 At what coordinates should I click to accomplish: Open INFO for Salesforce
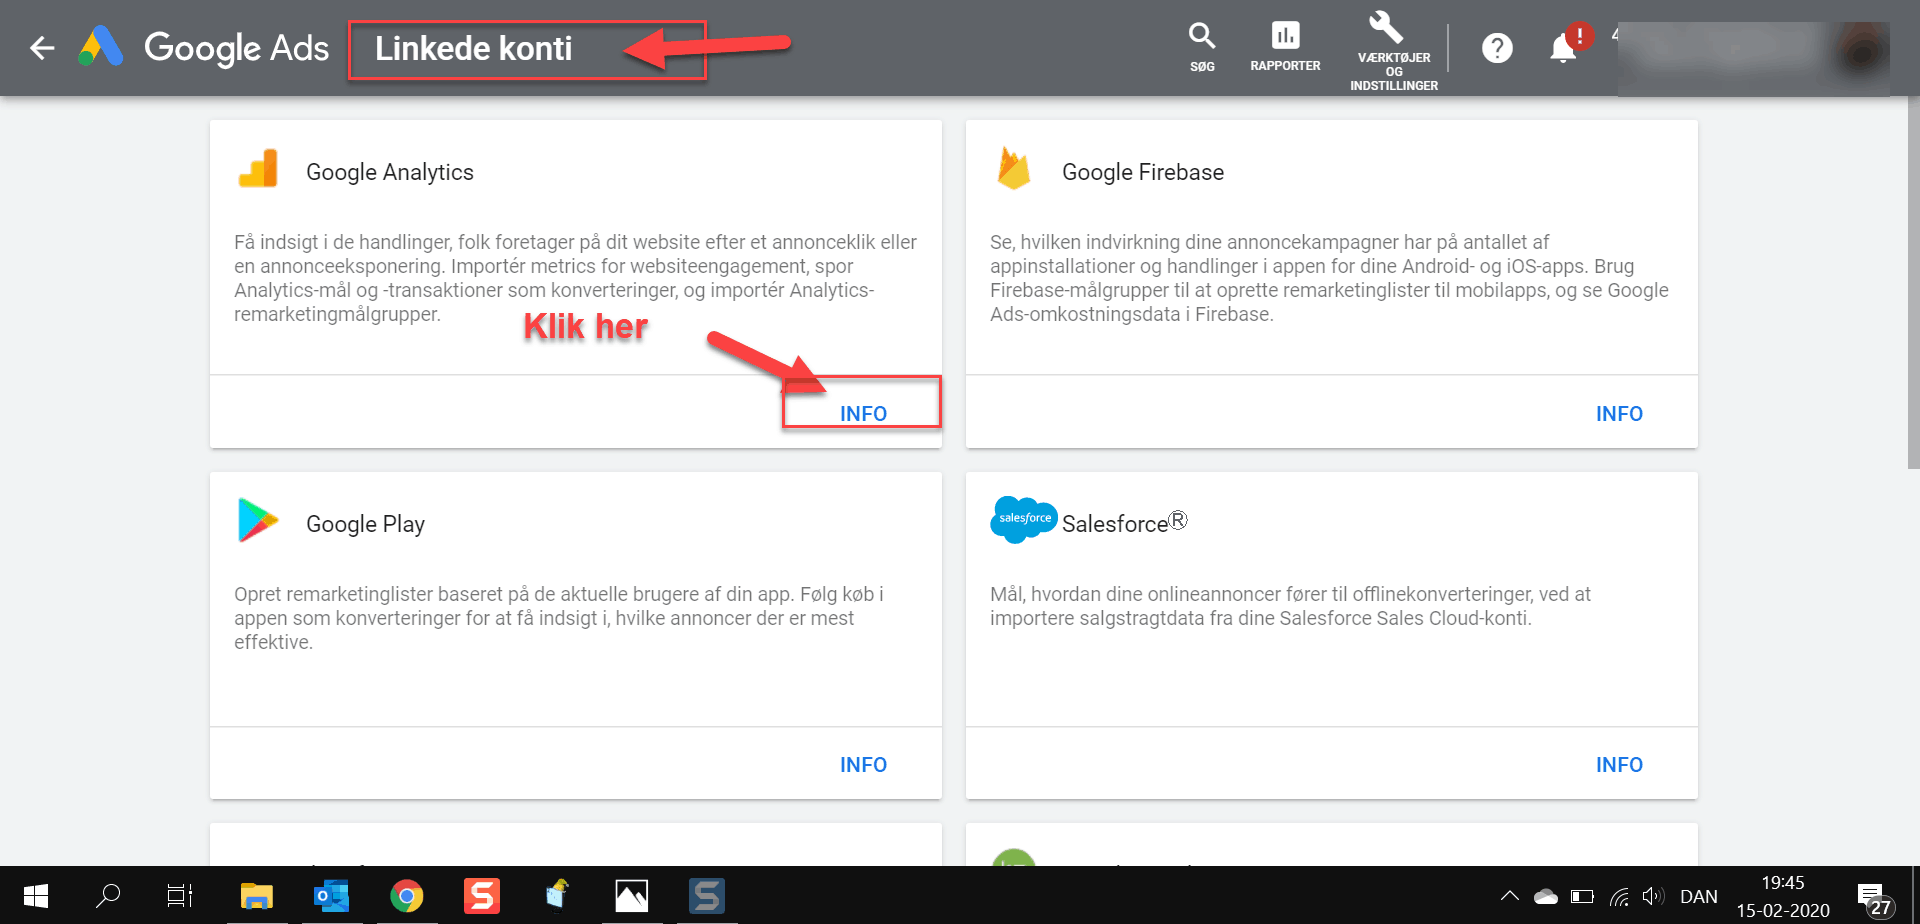[x=1619, y=764]
